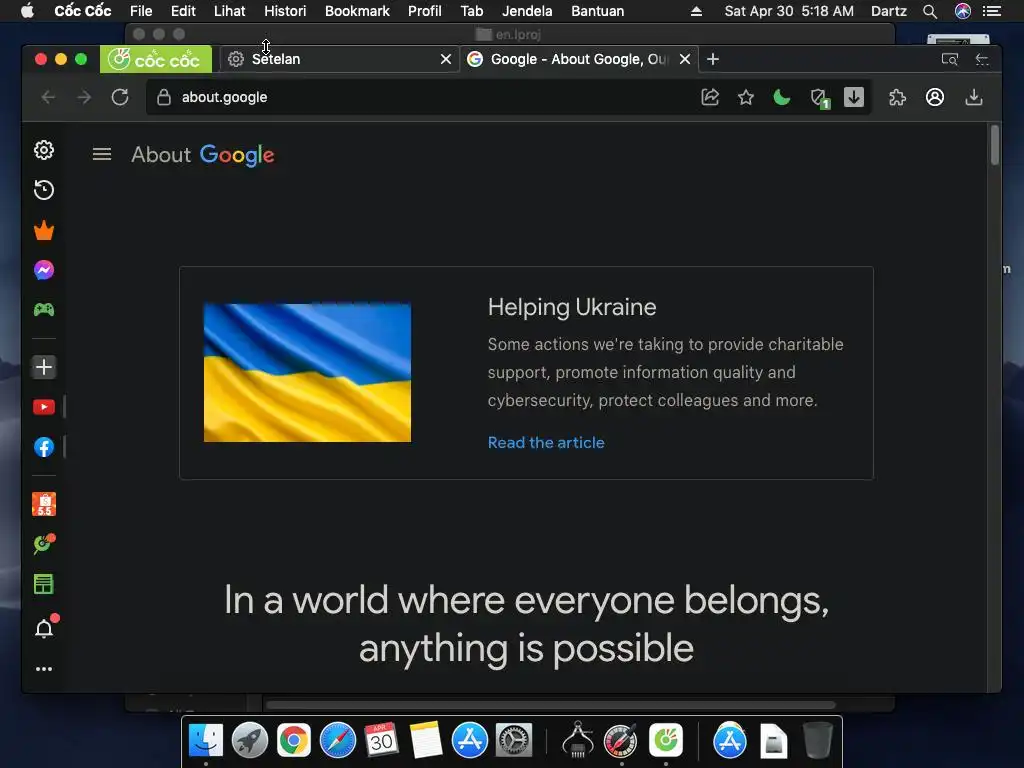
Task: Switch to the Setelan tab
Action: 338,59
